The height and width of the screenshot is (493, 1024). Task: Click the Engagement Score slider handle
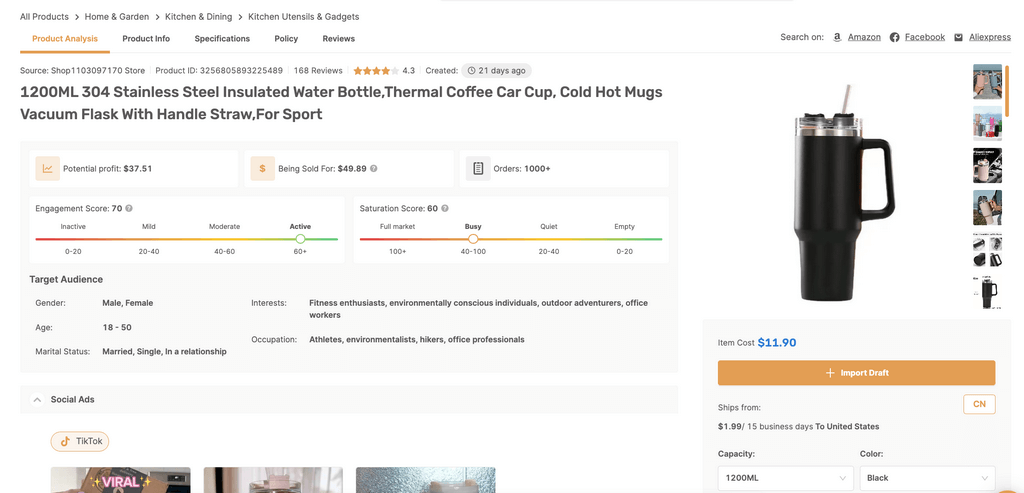(x=300, y=239)
